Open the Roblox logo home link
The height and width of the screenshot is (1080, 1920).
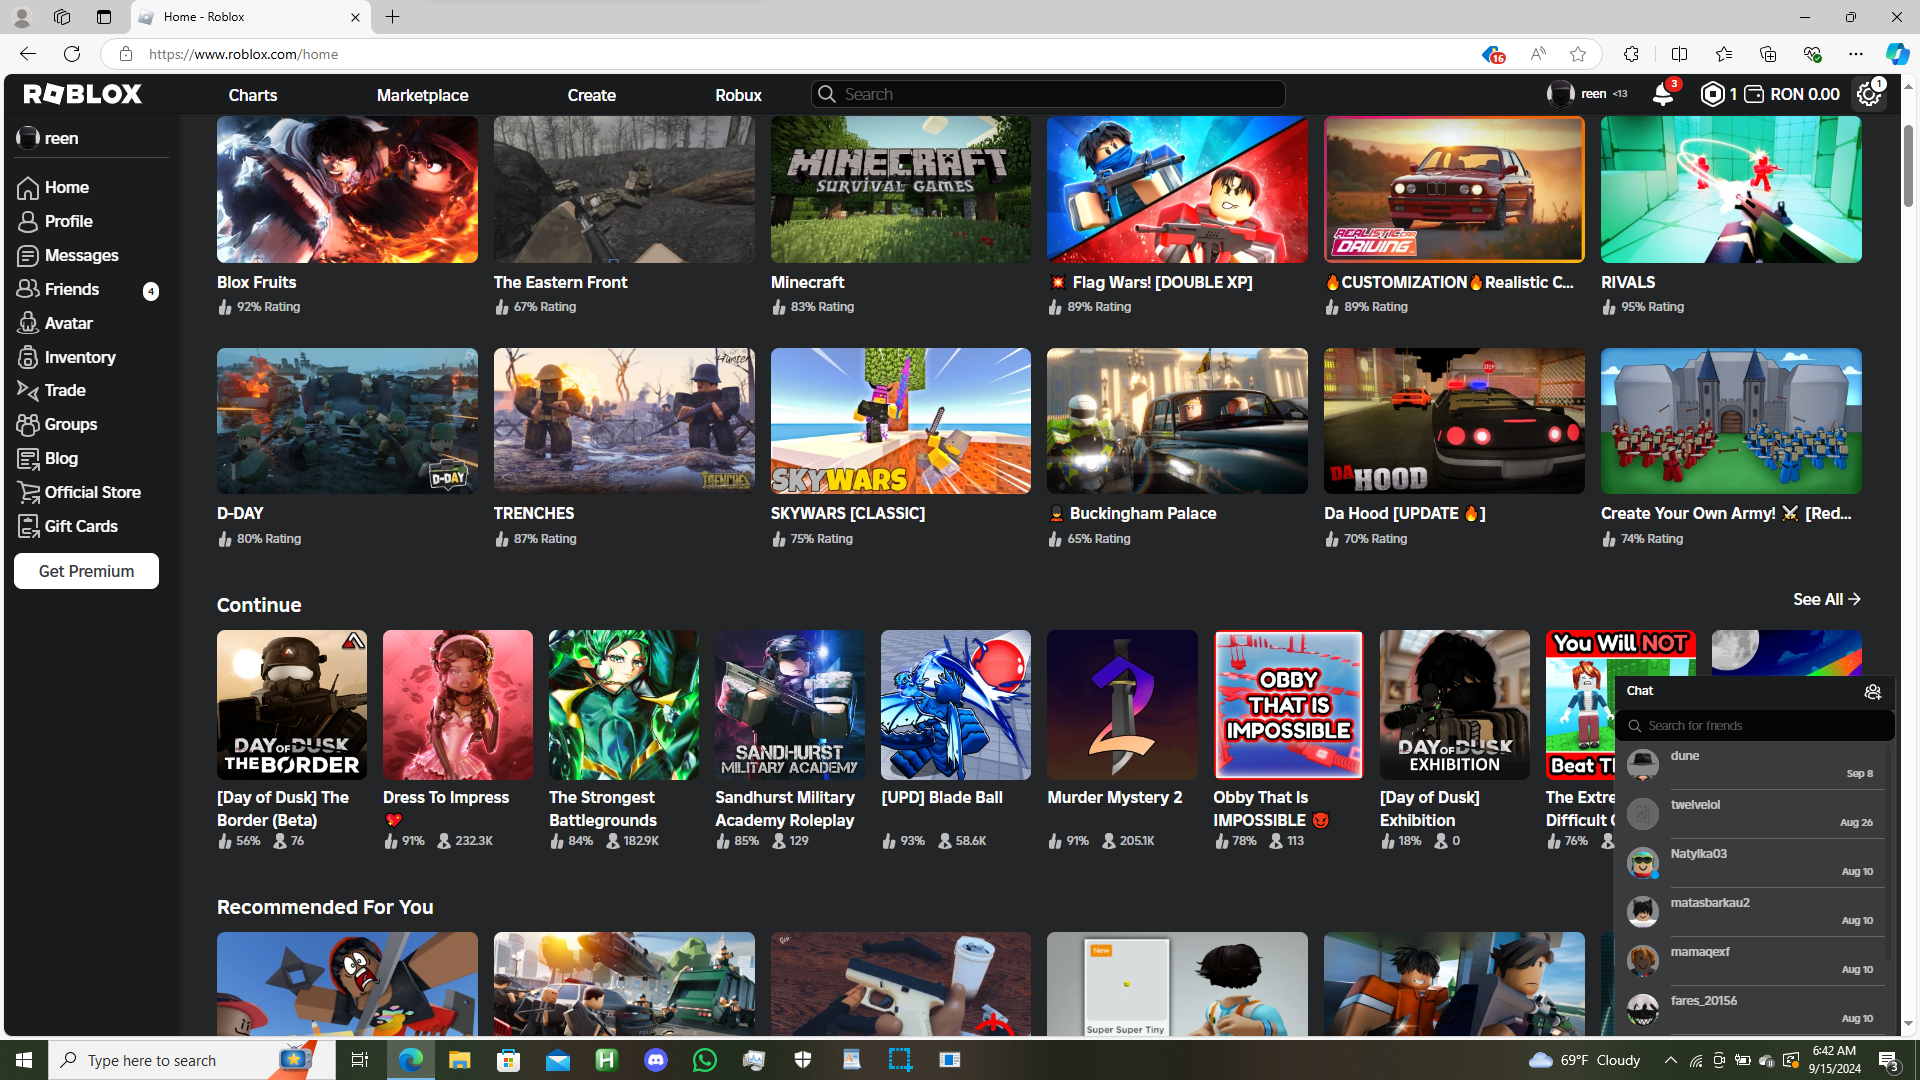[x=83, y=94]
